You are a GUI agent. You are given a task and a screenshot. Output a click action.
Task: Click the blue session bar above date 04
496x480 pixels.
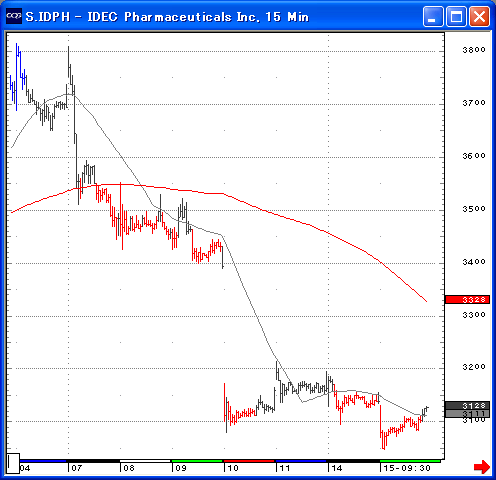(43, 461)
